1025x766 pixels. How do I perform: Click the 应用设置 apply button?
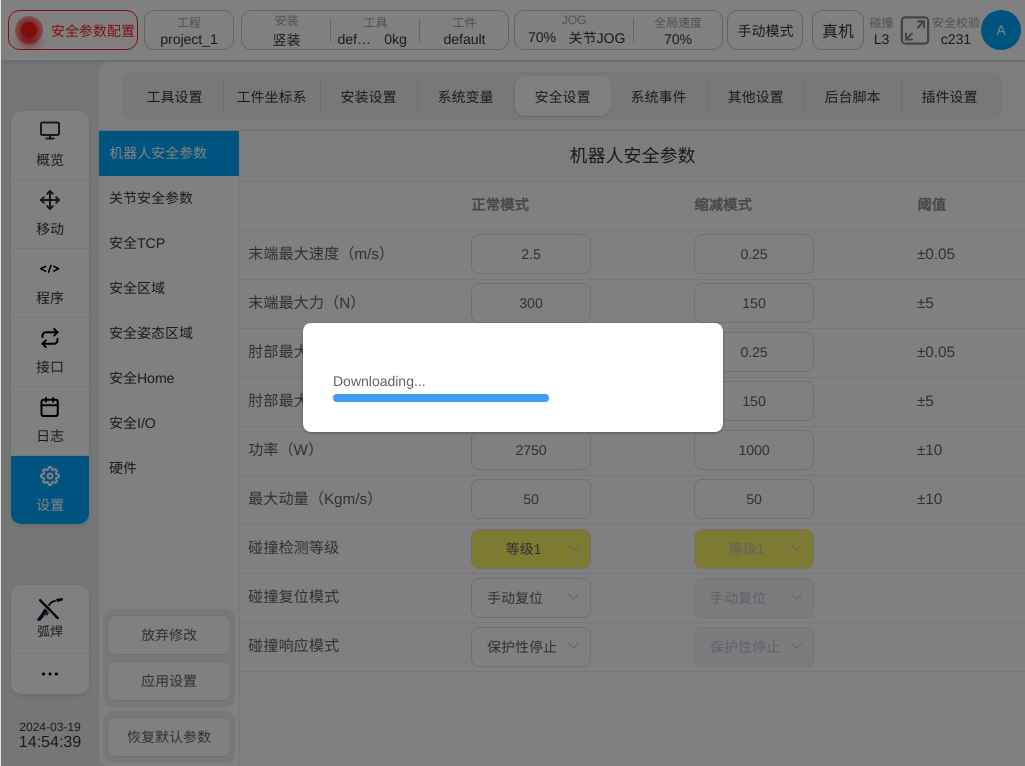pos(169,681)
